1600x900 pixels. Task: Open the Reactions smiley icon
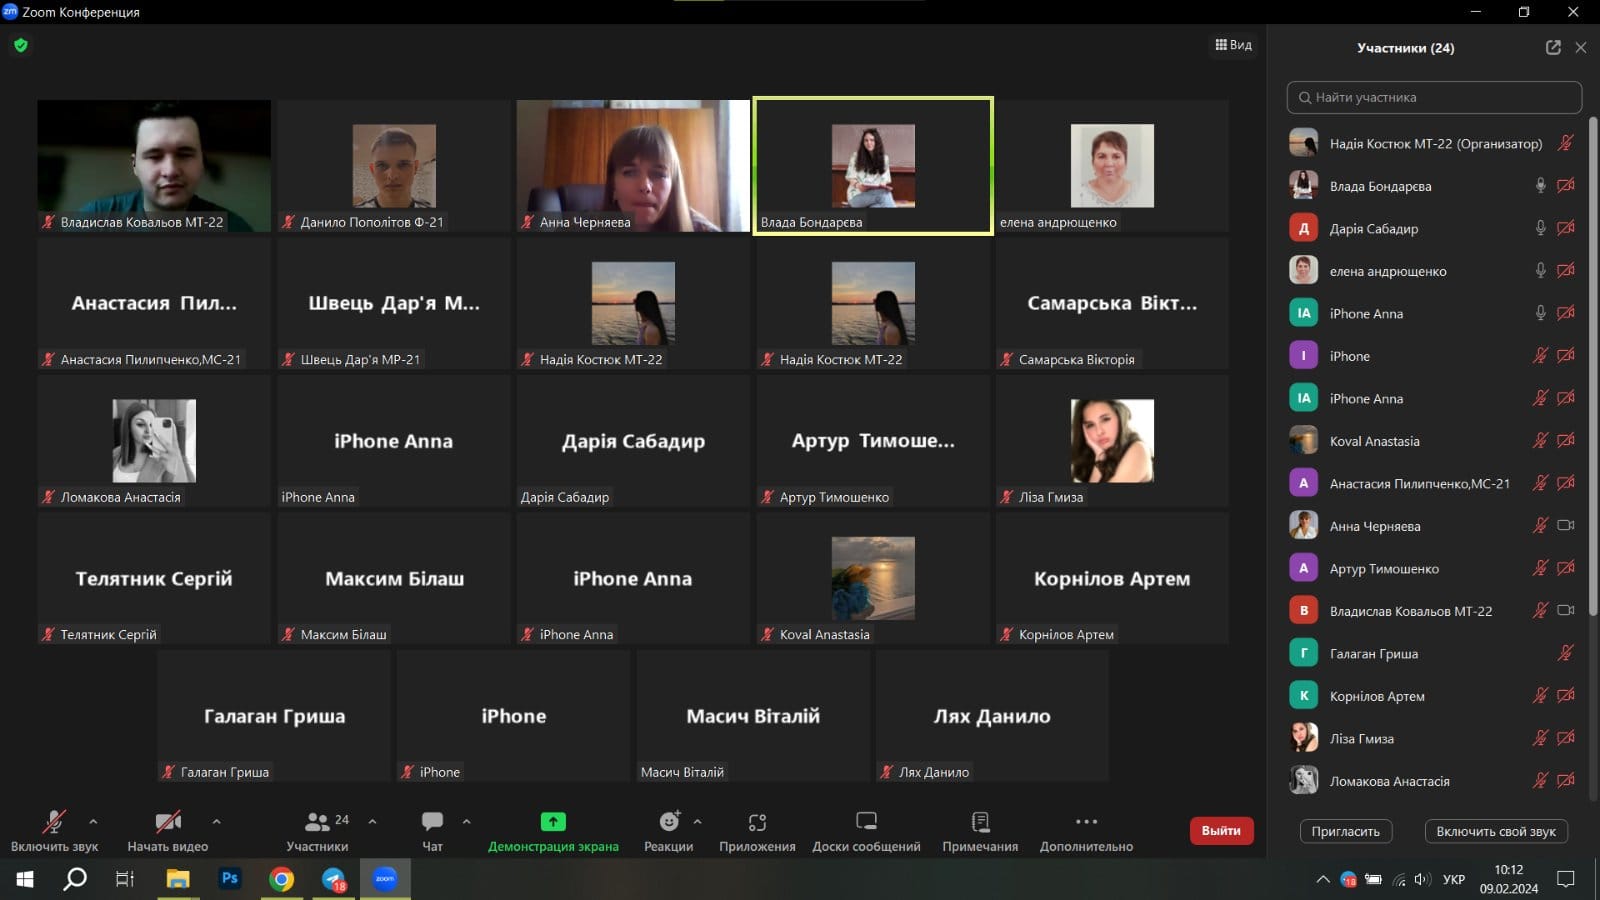[669, 822]
